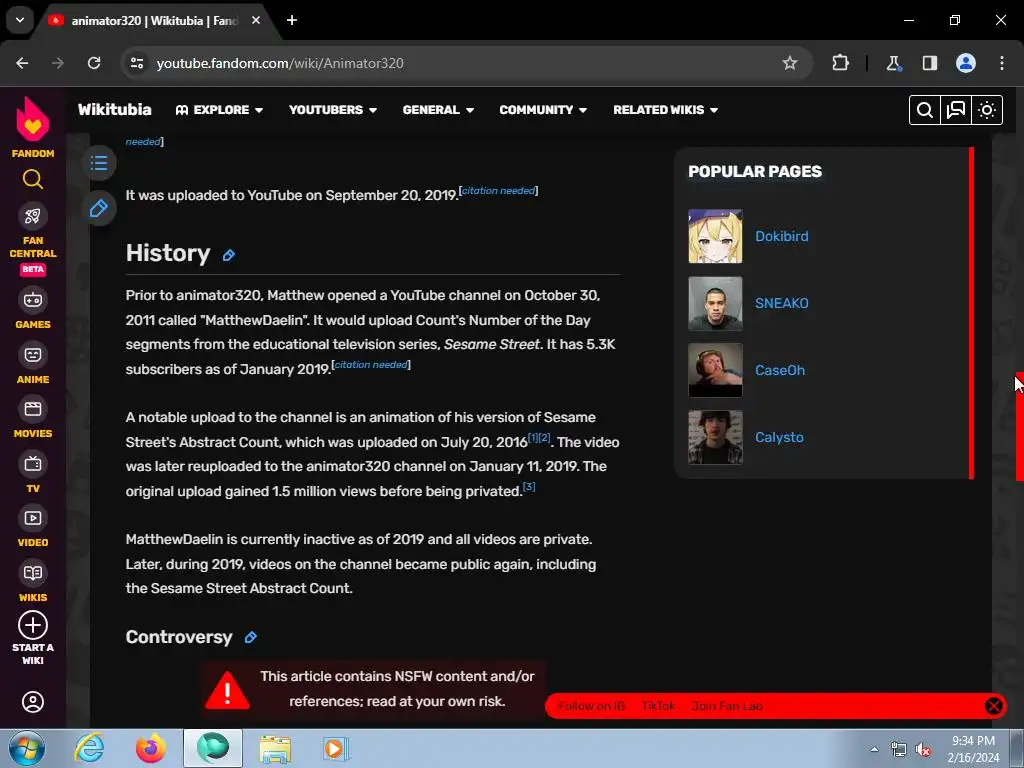Image resolution: width=1024 pixels, height=768 pixels.
Task: Click the floating edit pencil icon
Action: point(99,209)
